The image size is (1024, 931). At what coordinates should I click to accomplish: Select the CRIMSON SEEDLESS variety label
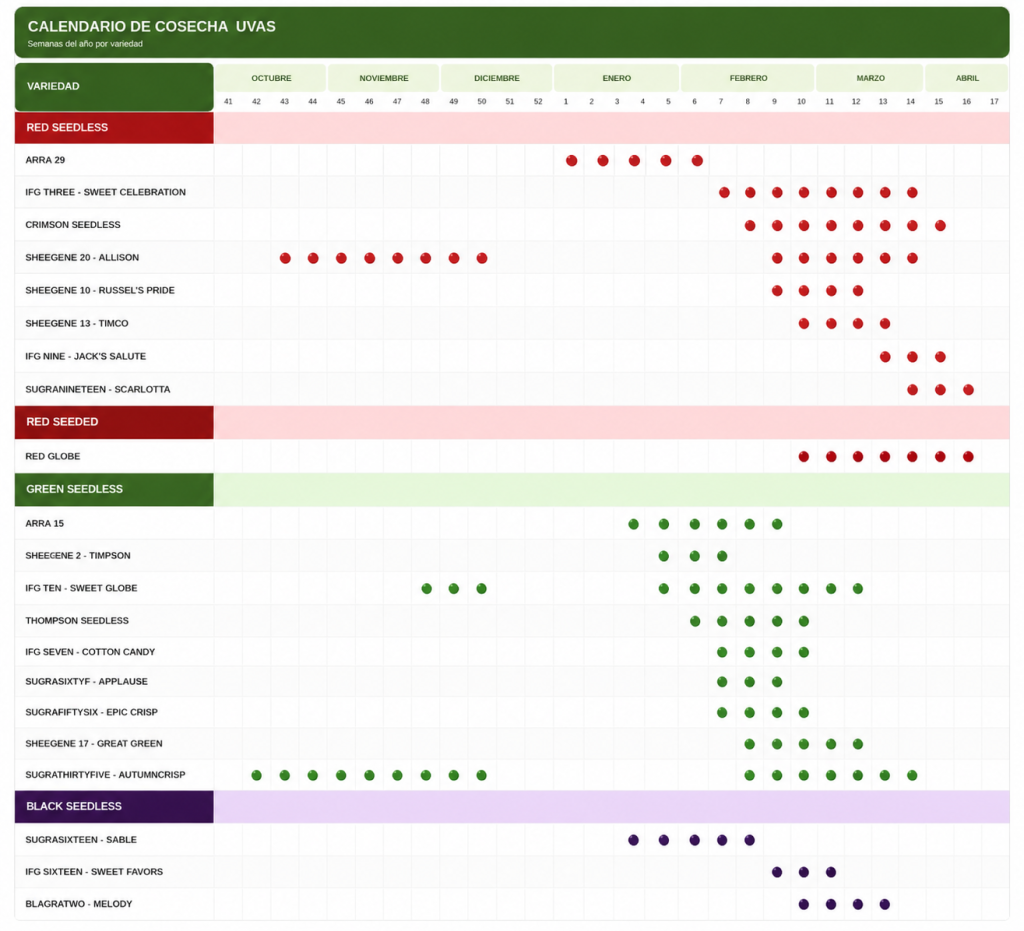pos(73,225)
